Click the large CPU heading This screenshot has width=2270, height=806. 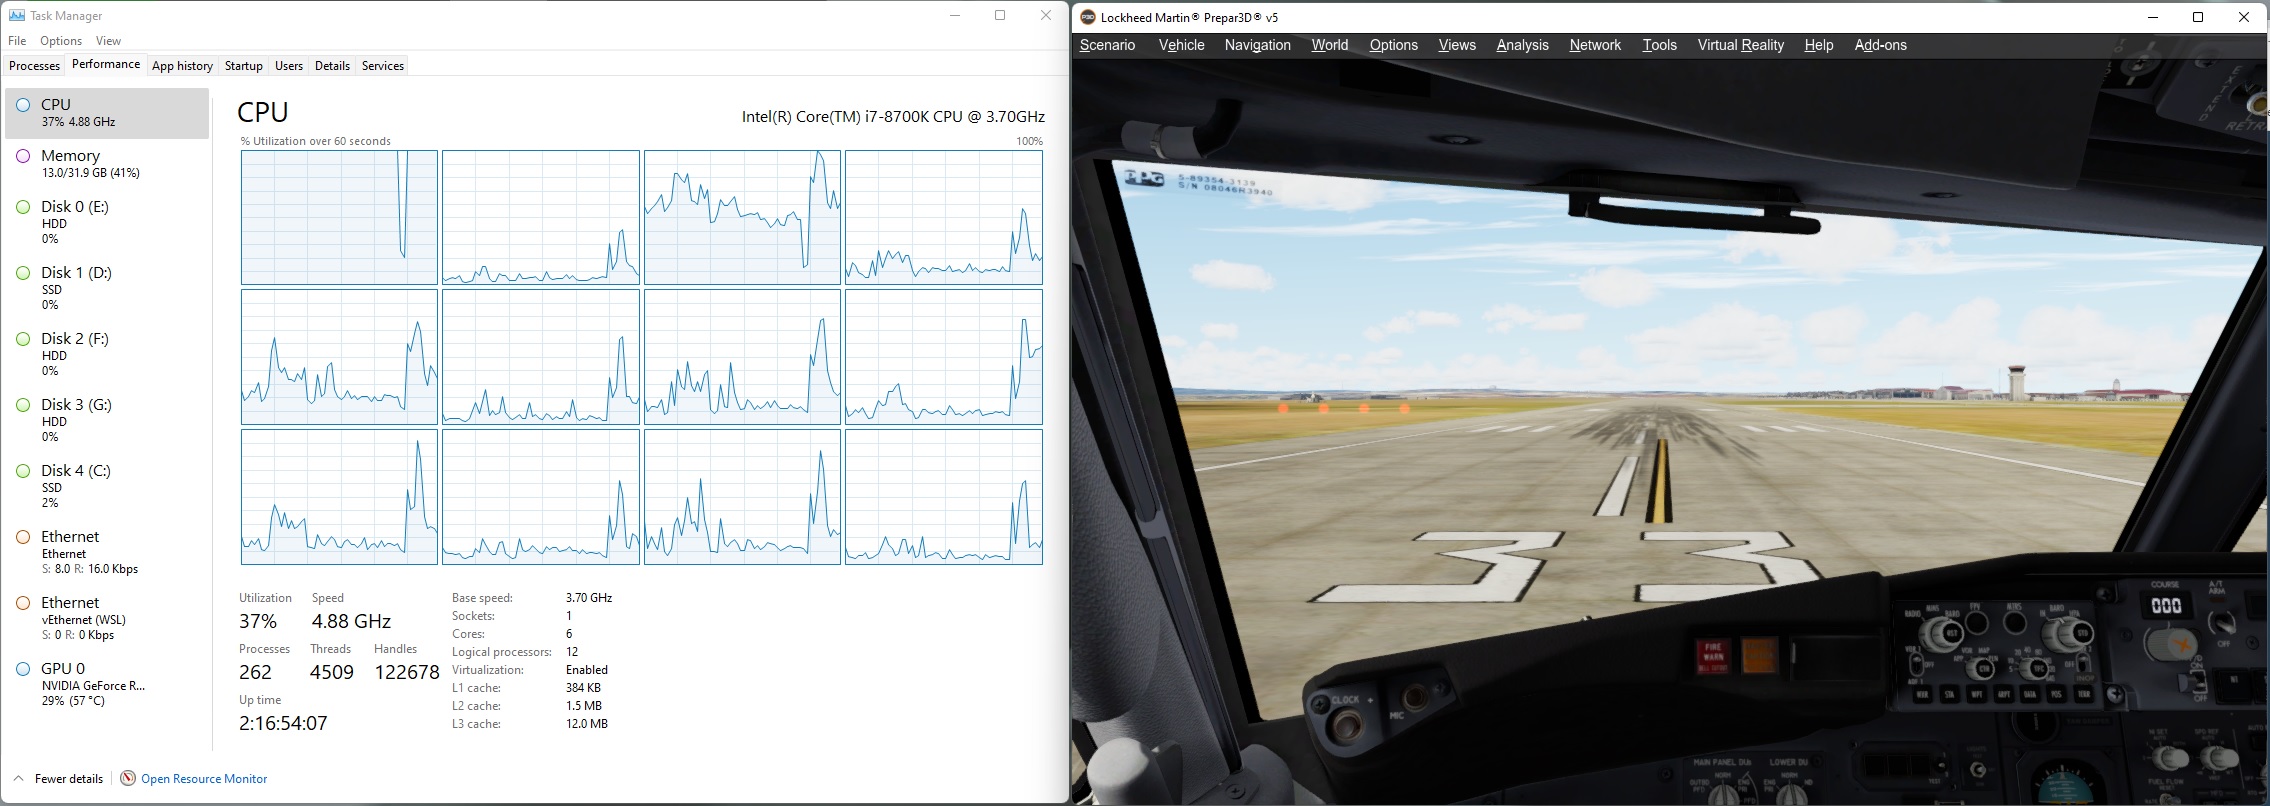pos(263,112)
